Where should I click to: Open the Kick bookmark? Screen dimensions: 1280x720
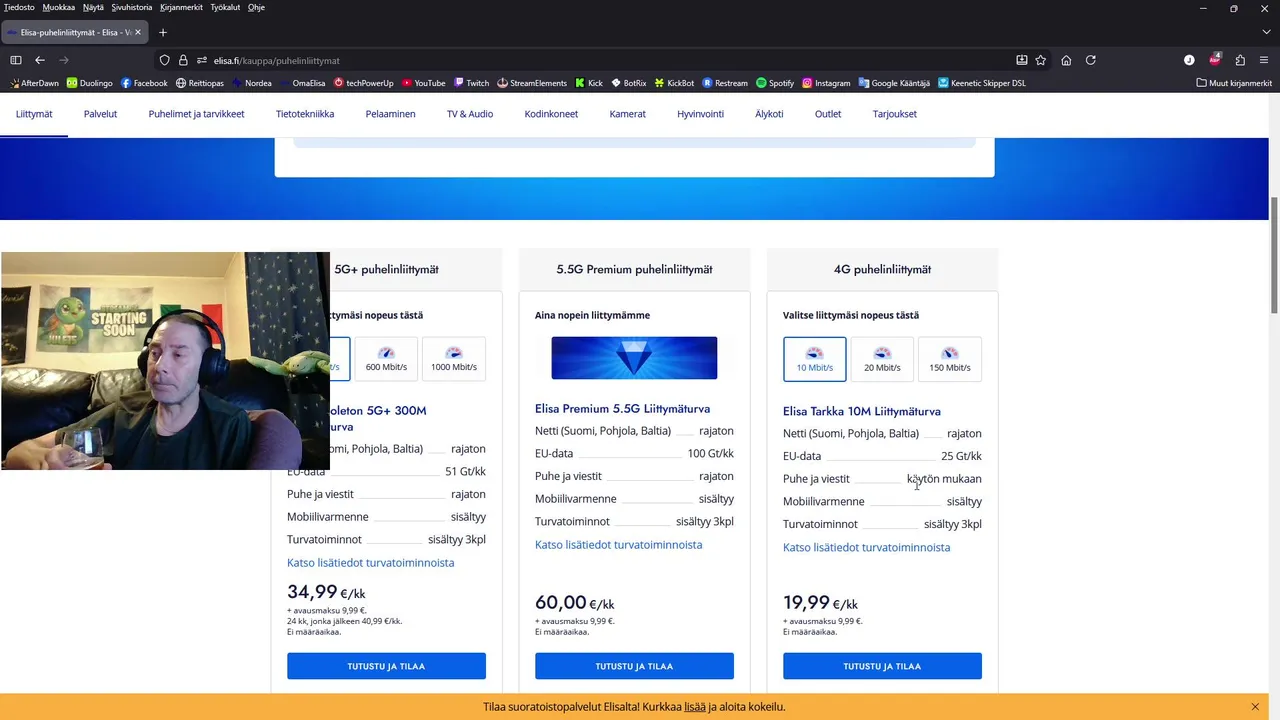[x=589, y=83]
